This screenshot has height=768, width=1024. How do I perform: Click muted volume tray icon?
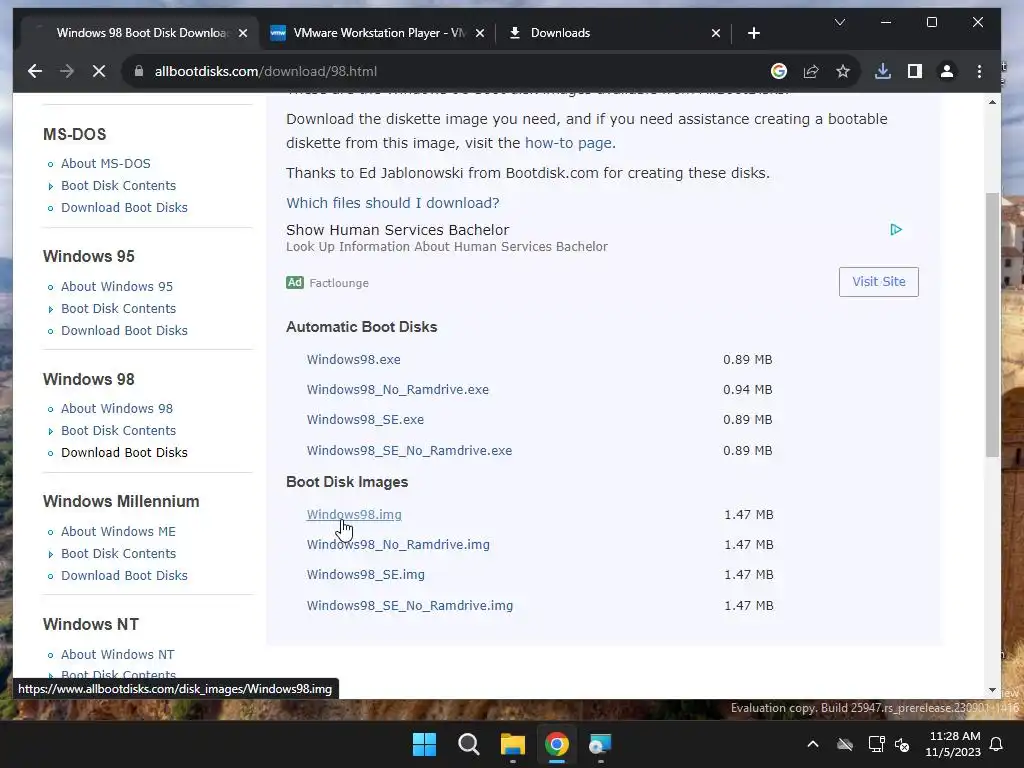click(x=902, y=744)
